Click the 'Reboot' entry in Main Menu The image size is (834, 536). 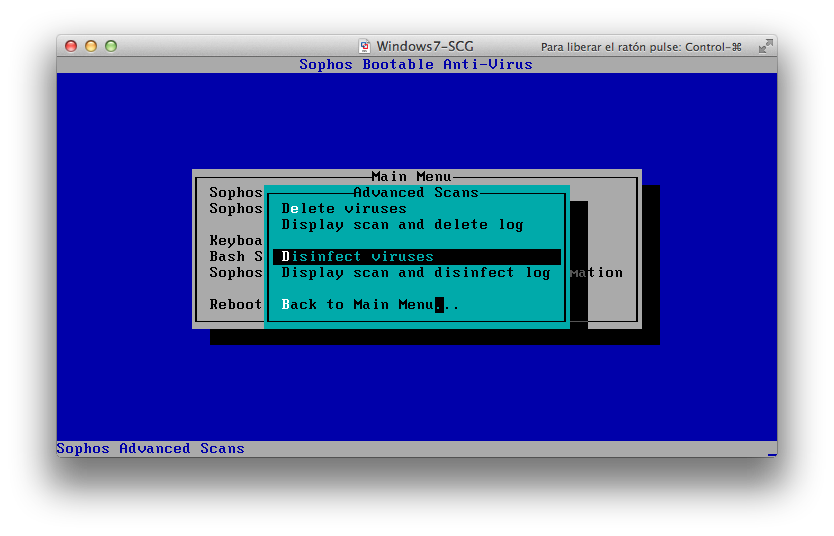pos(236,305)
